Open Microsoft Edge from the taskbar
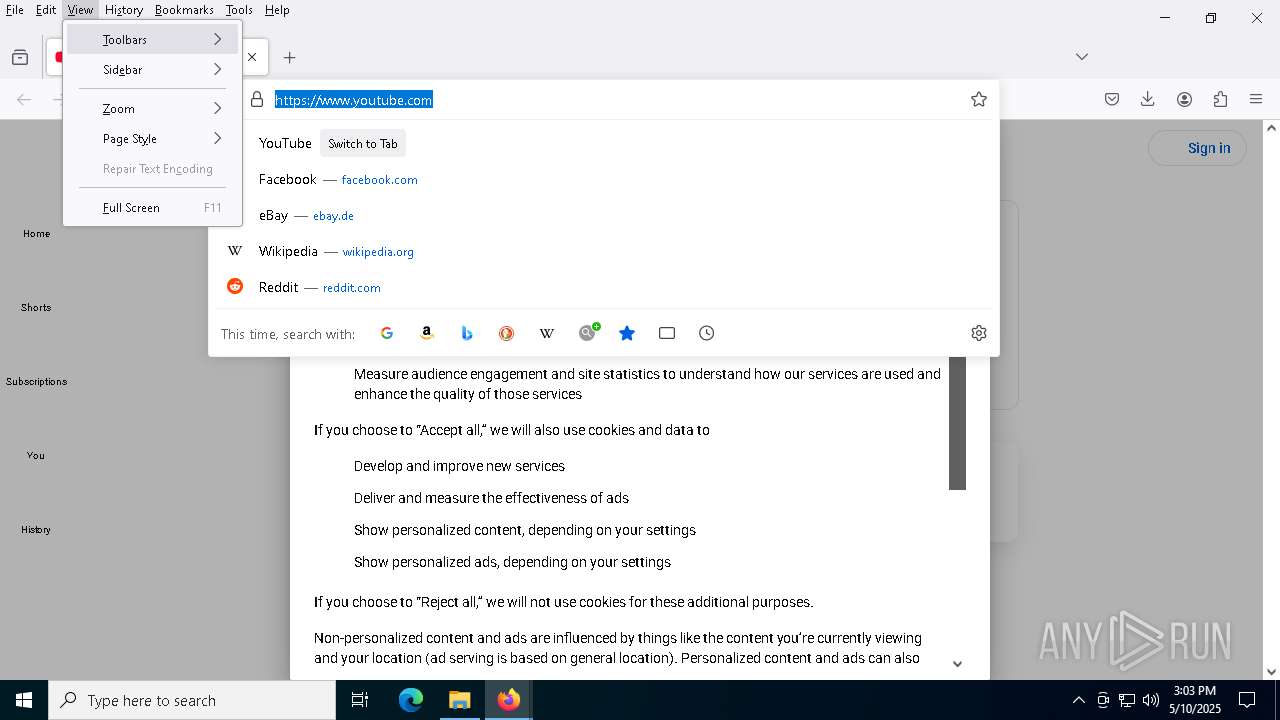The width and height of the screenshot is (1280, 720). [x=411, y=700]
